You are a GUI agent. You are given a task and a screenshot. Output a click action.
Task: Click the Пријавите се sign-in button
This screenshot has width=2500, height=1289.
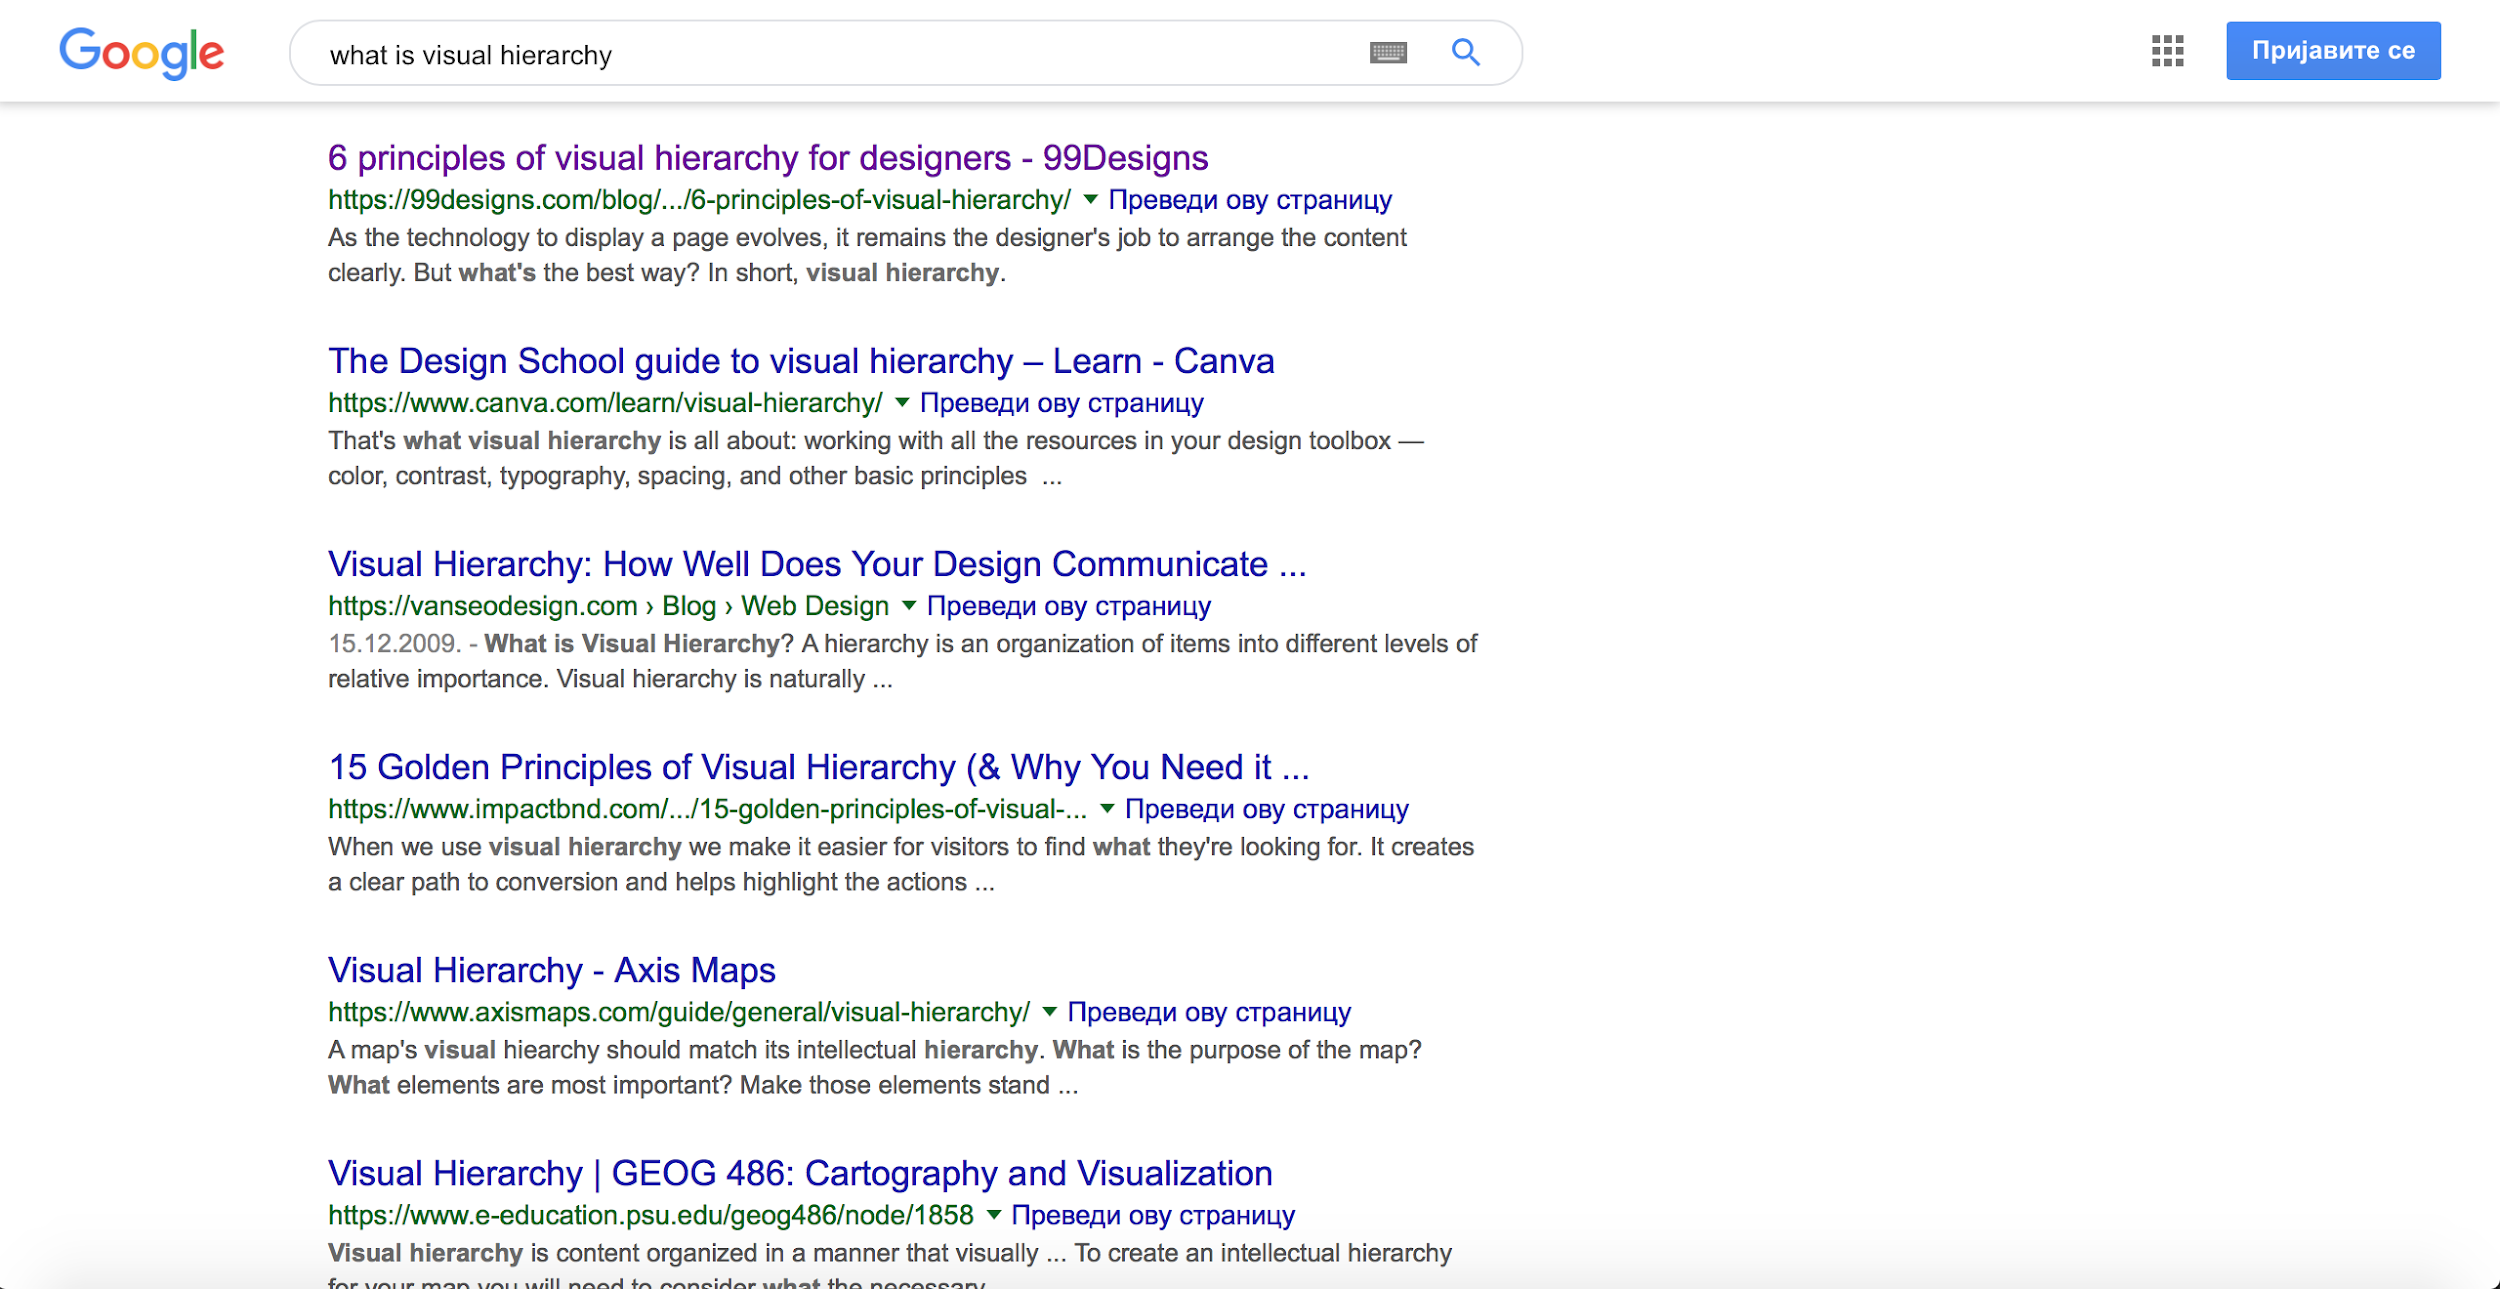click(x=2332, y=51)
